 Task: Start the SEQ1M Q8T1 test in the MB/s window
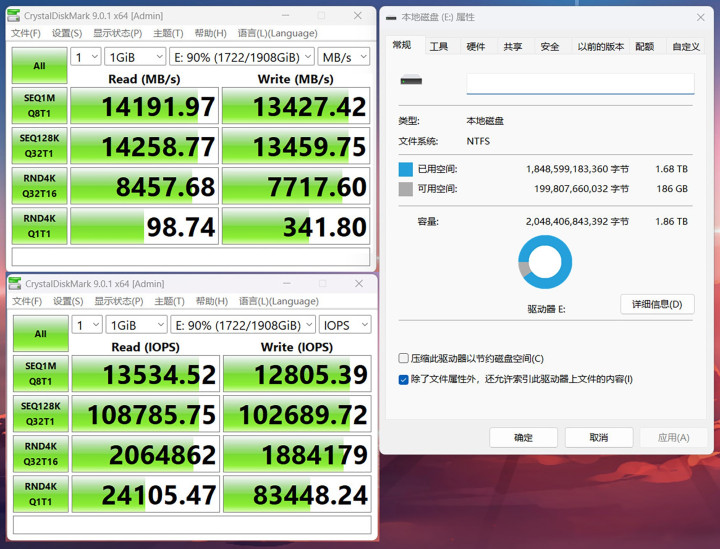pos(40,106)
